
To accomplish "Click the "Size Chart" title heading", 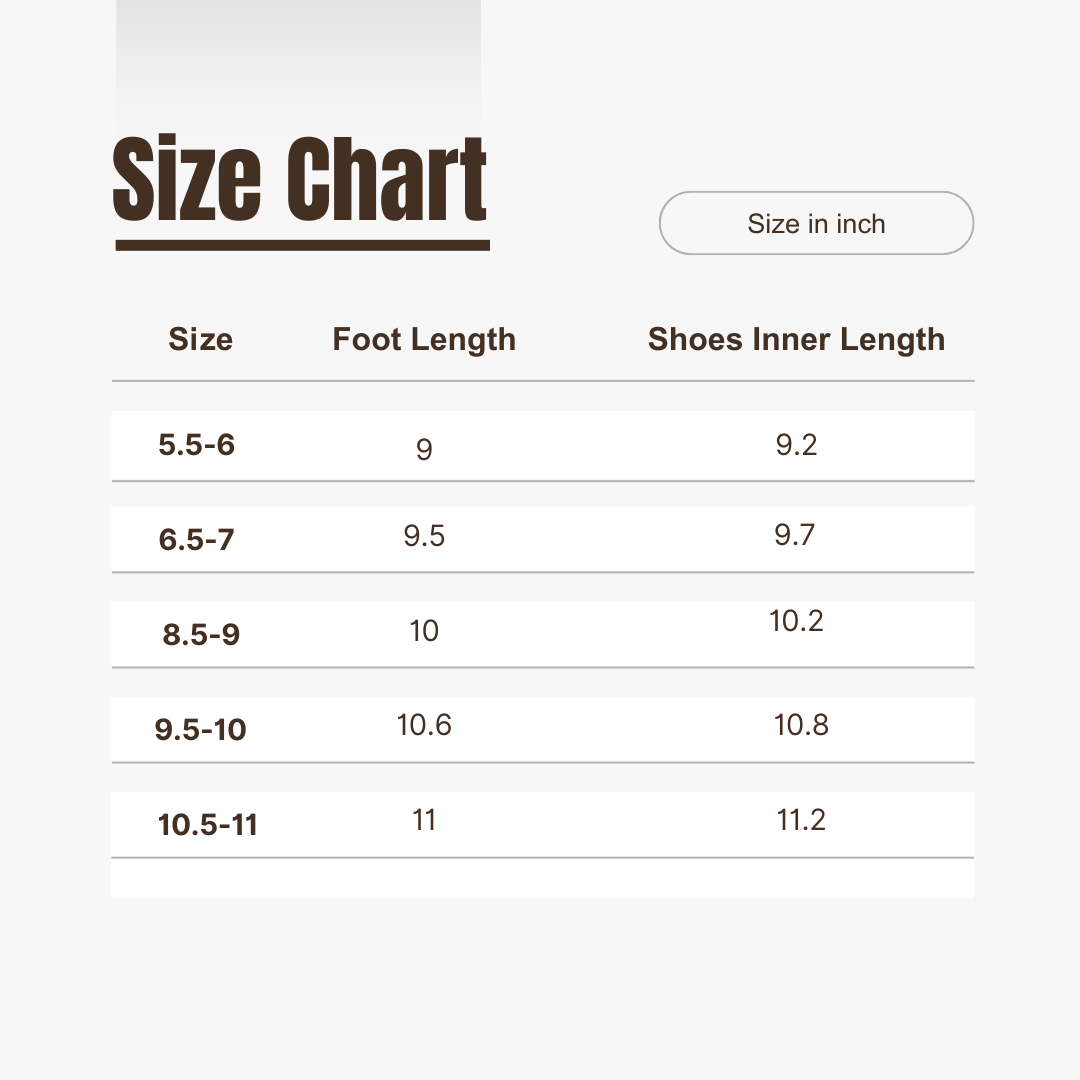I will pyautogui.click(x=300, y=182).
